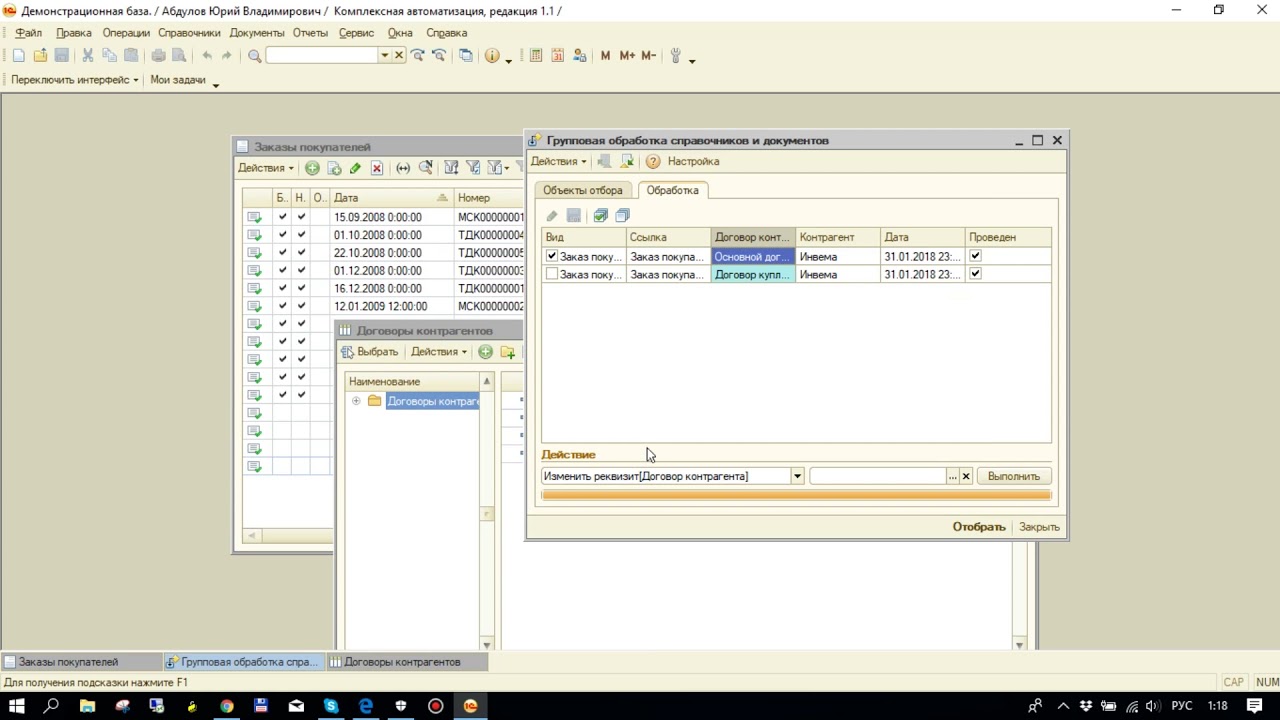This screenshot has width=1280, height=720.
Task: Switch to Договоры контрагентов in bottom window panel
Action: [x=408, y=662]
